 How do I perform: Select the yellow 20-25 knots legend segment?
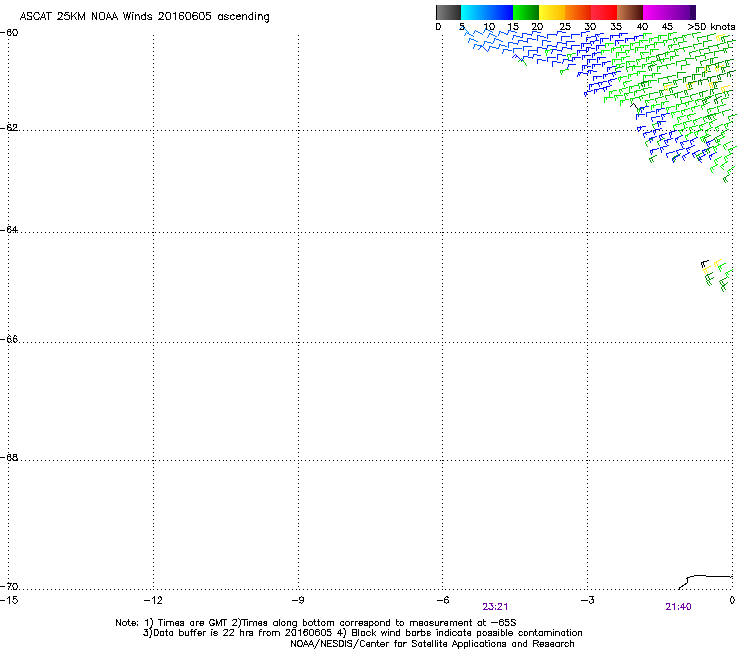click(552, 12)
